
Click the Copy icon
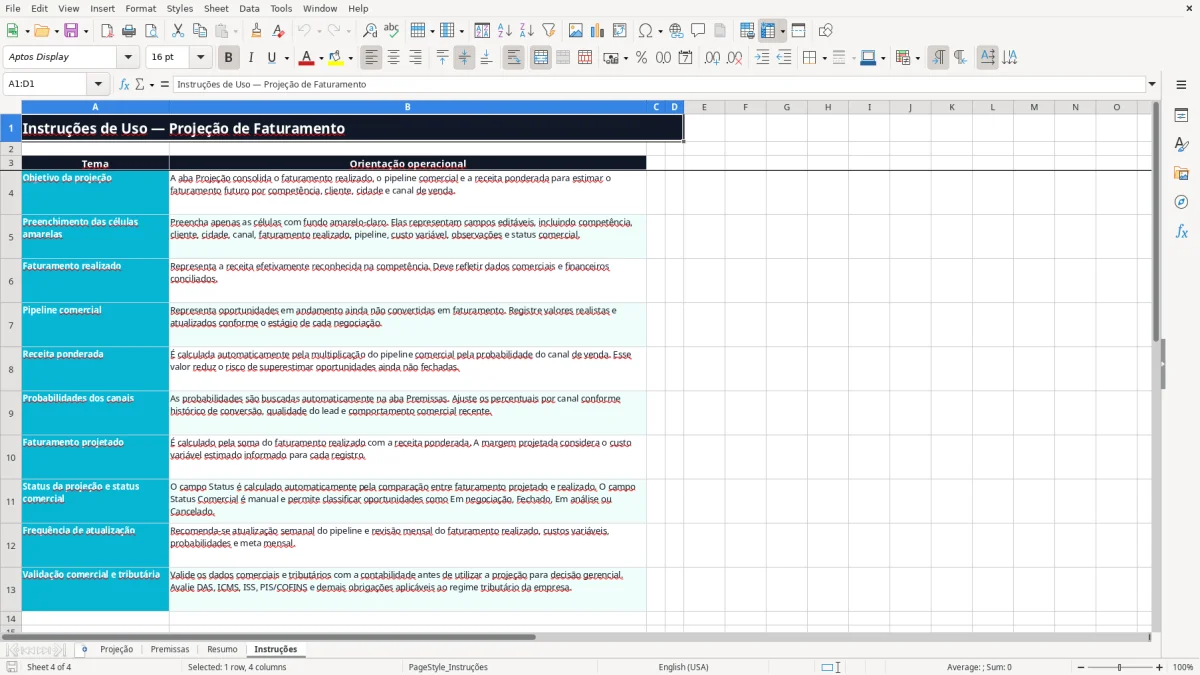tap(200, 31)
